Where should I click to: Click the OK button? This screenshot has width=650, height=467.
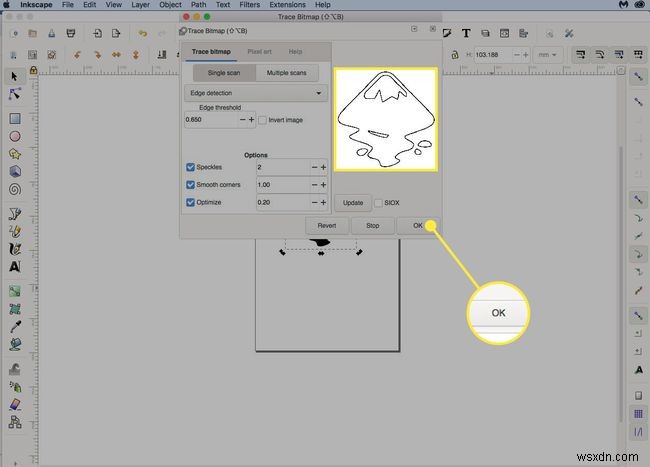coord(417,226)
